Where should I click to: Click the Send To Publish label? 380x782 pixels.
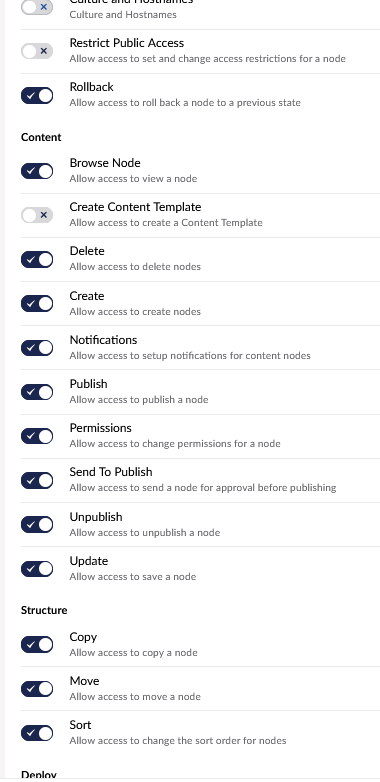click(111, 472)
